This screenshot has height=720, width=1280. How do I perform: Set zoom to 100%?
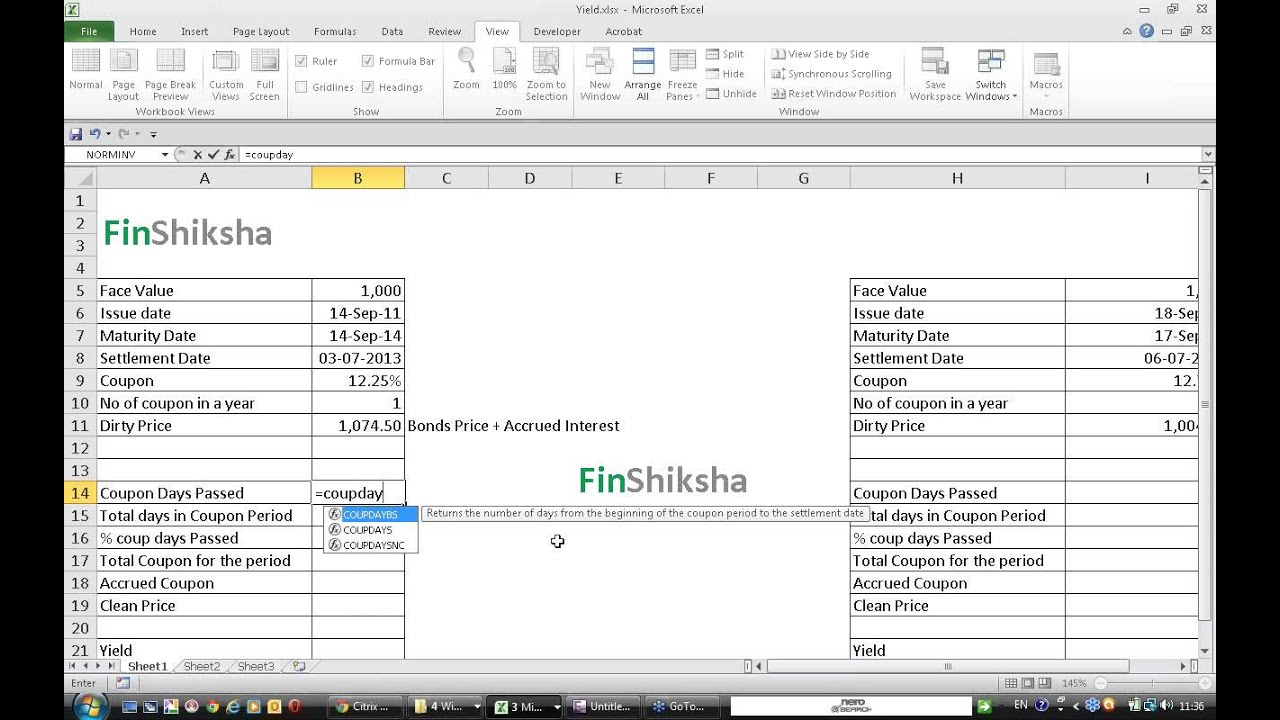click(x=505, y=70)
